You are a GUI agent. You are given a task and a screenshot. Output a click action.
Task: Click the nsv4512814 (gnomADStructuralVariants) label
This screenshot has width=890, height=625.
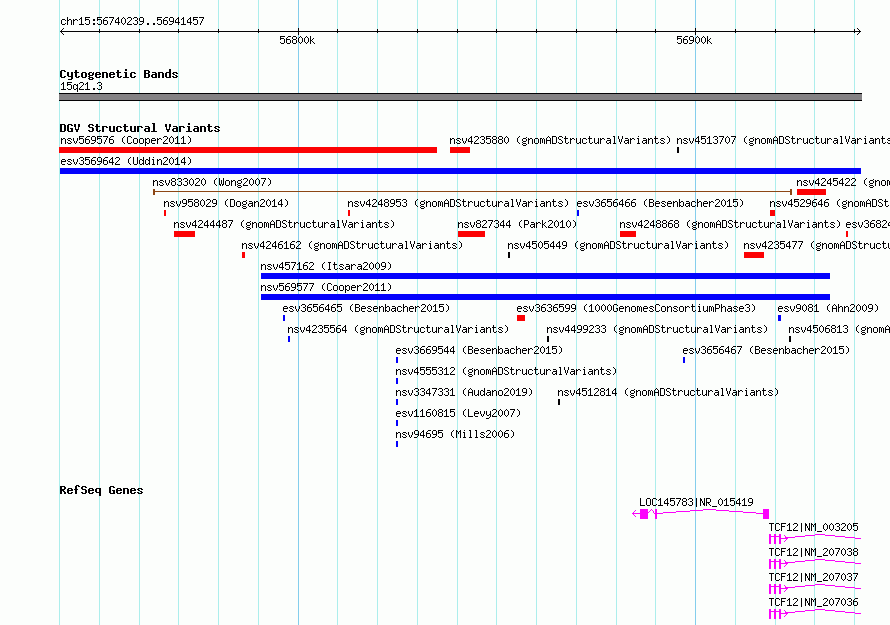(668, 392)
